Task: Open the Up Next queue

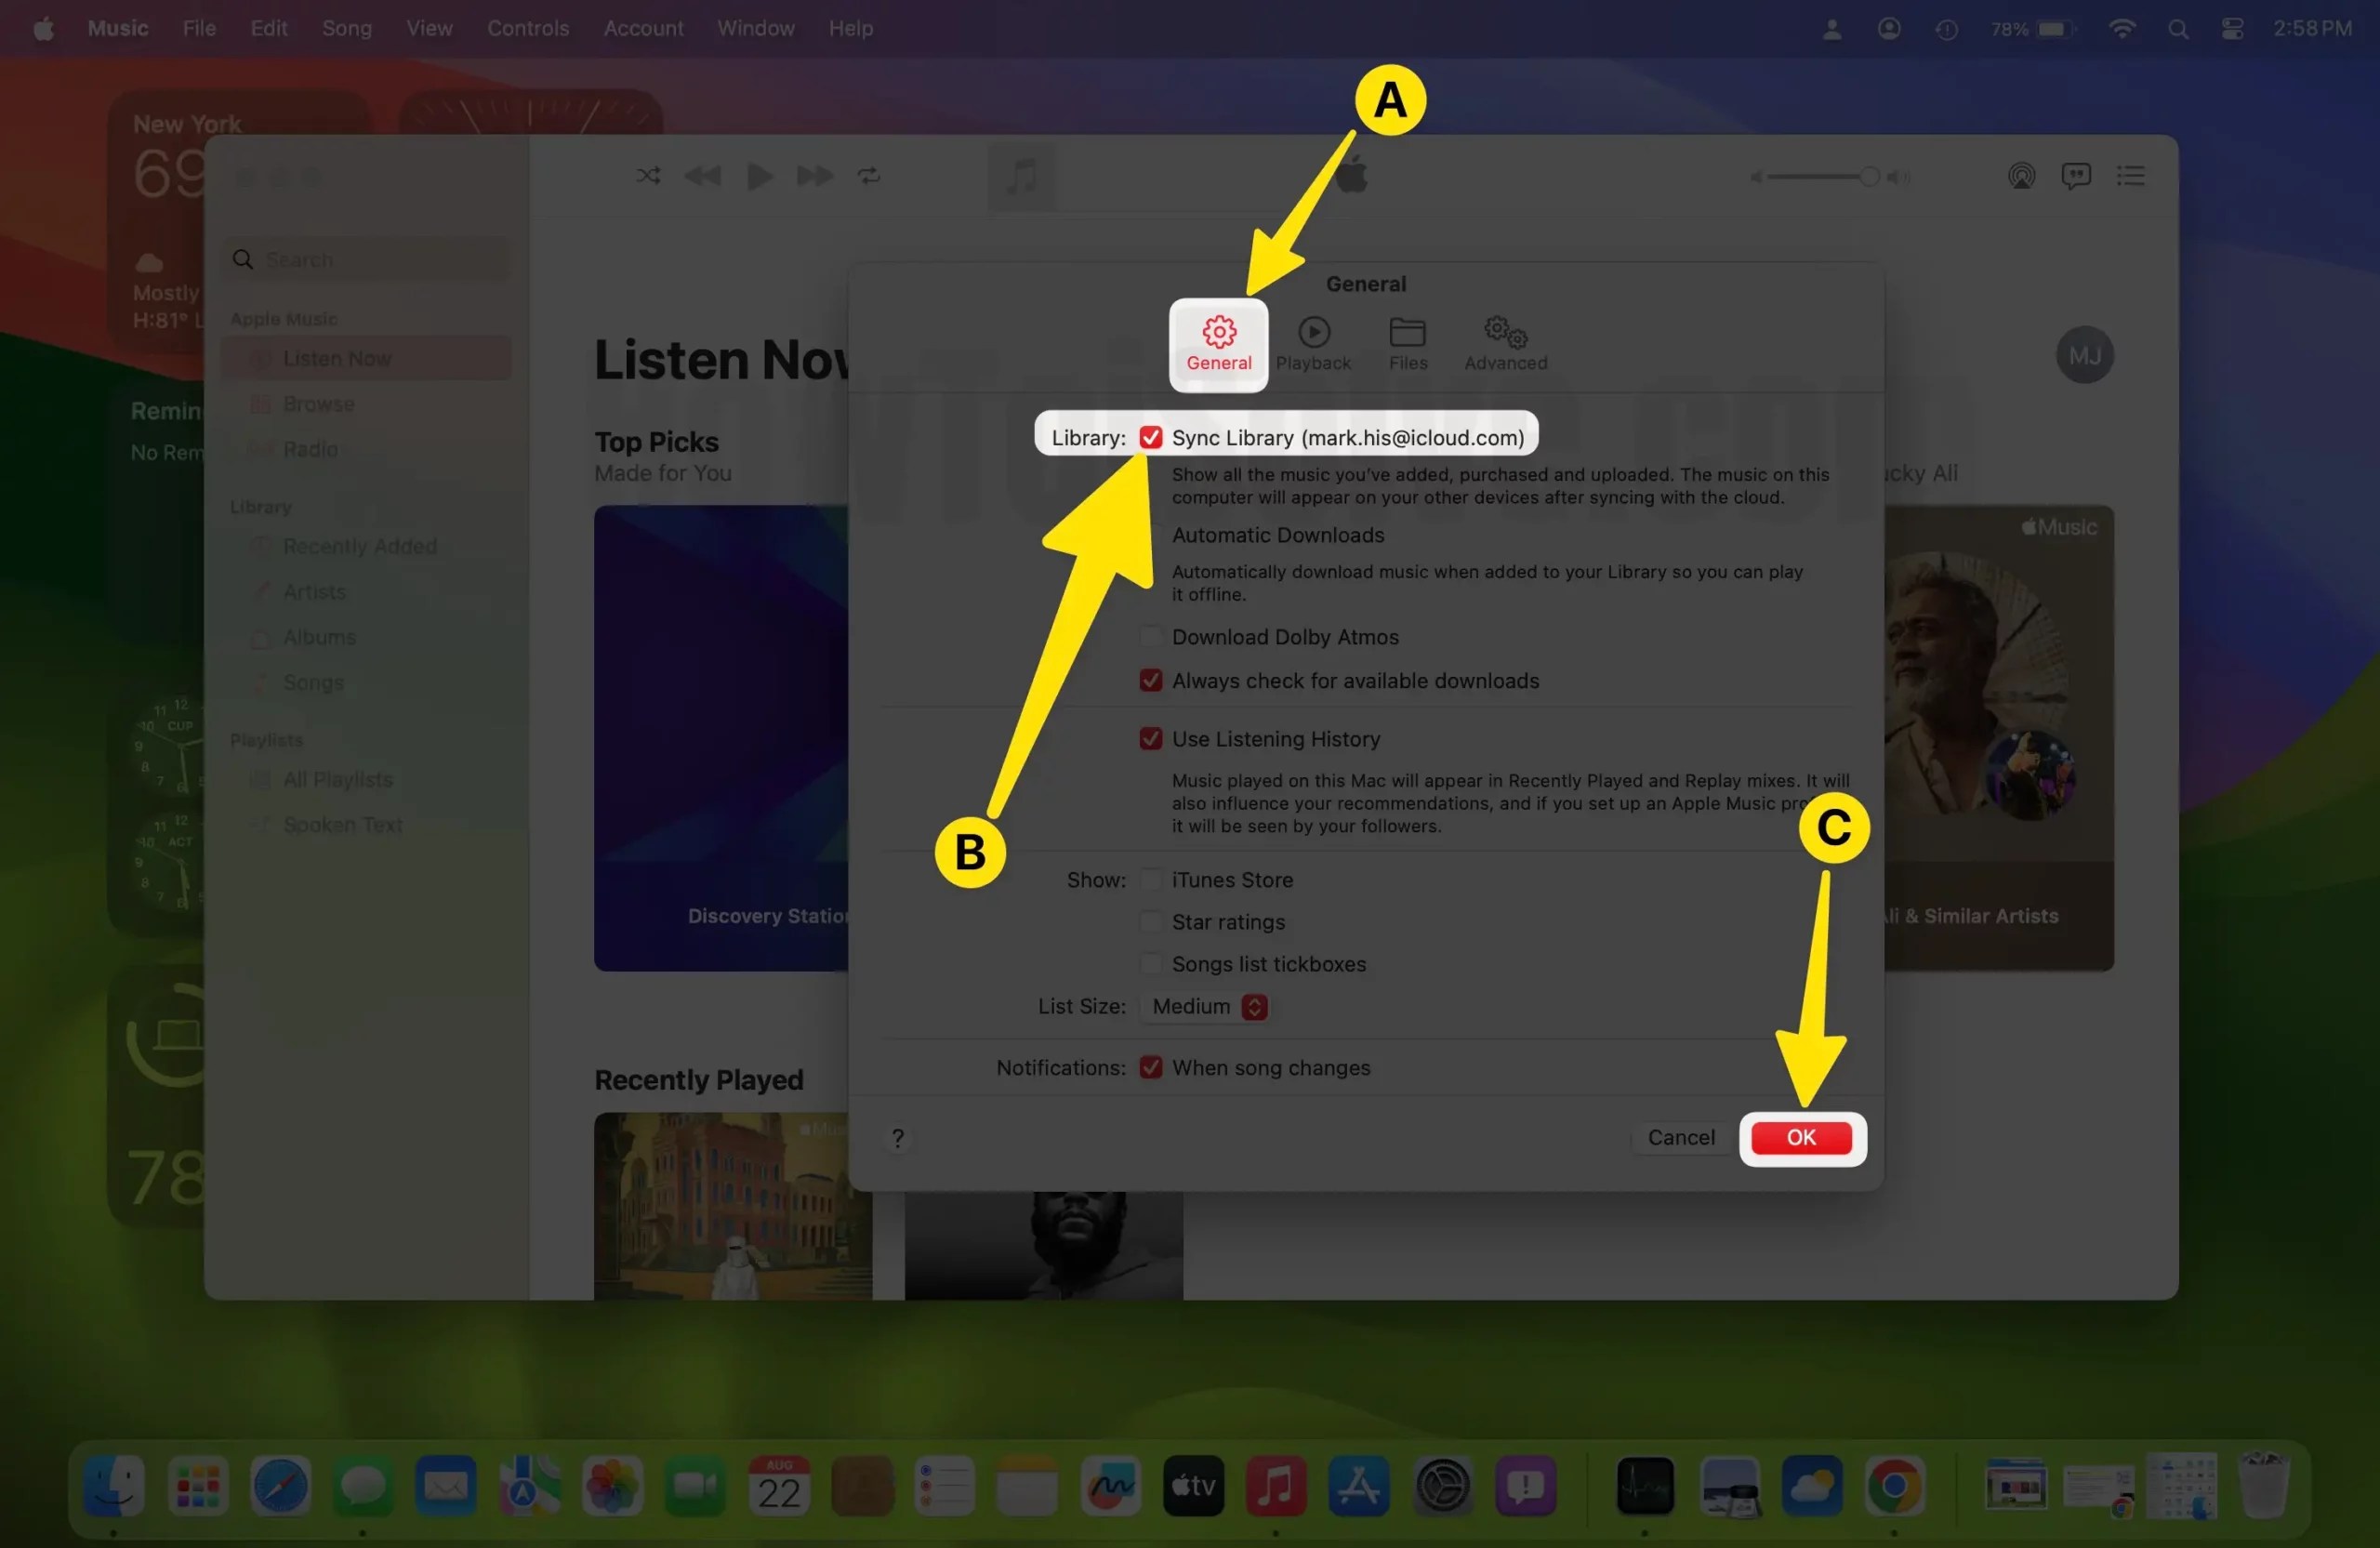Action: click(2131, 176)
